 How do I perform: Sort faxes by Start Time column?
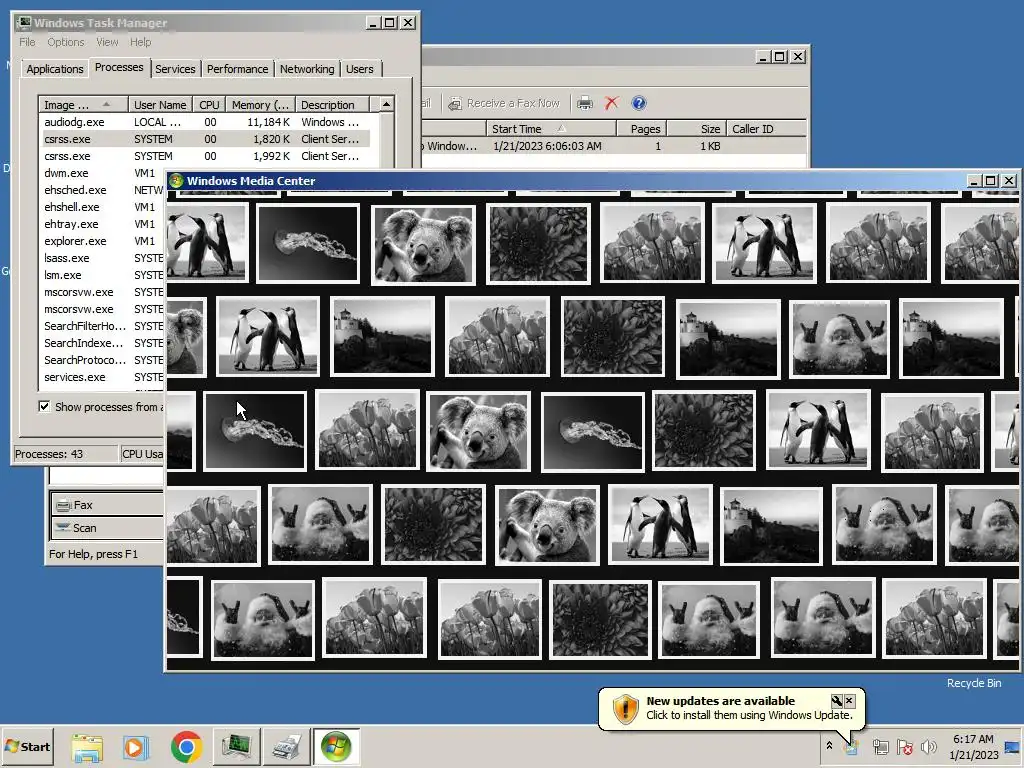[x=551, y=129]
